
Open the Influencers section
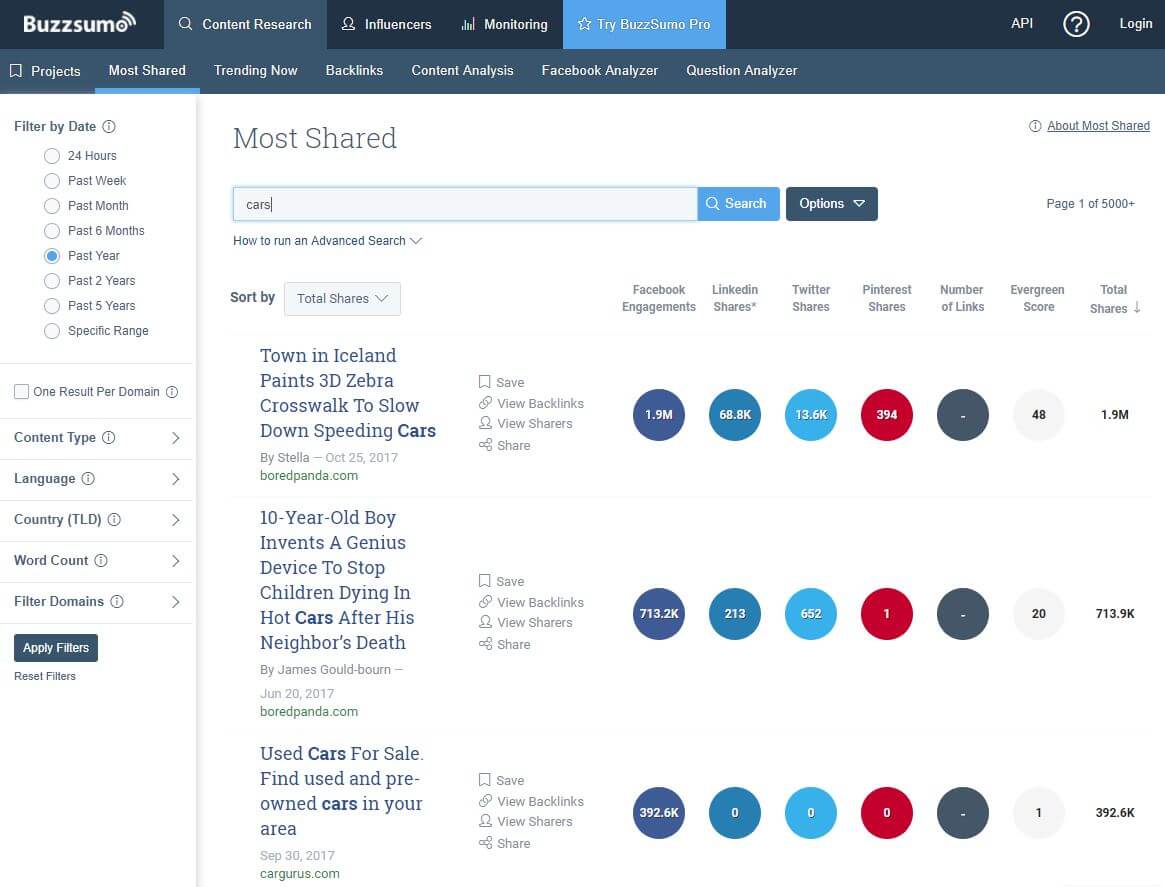click(x=386, y=24)
